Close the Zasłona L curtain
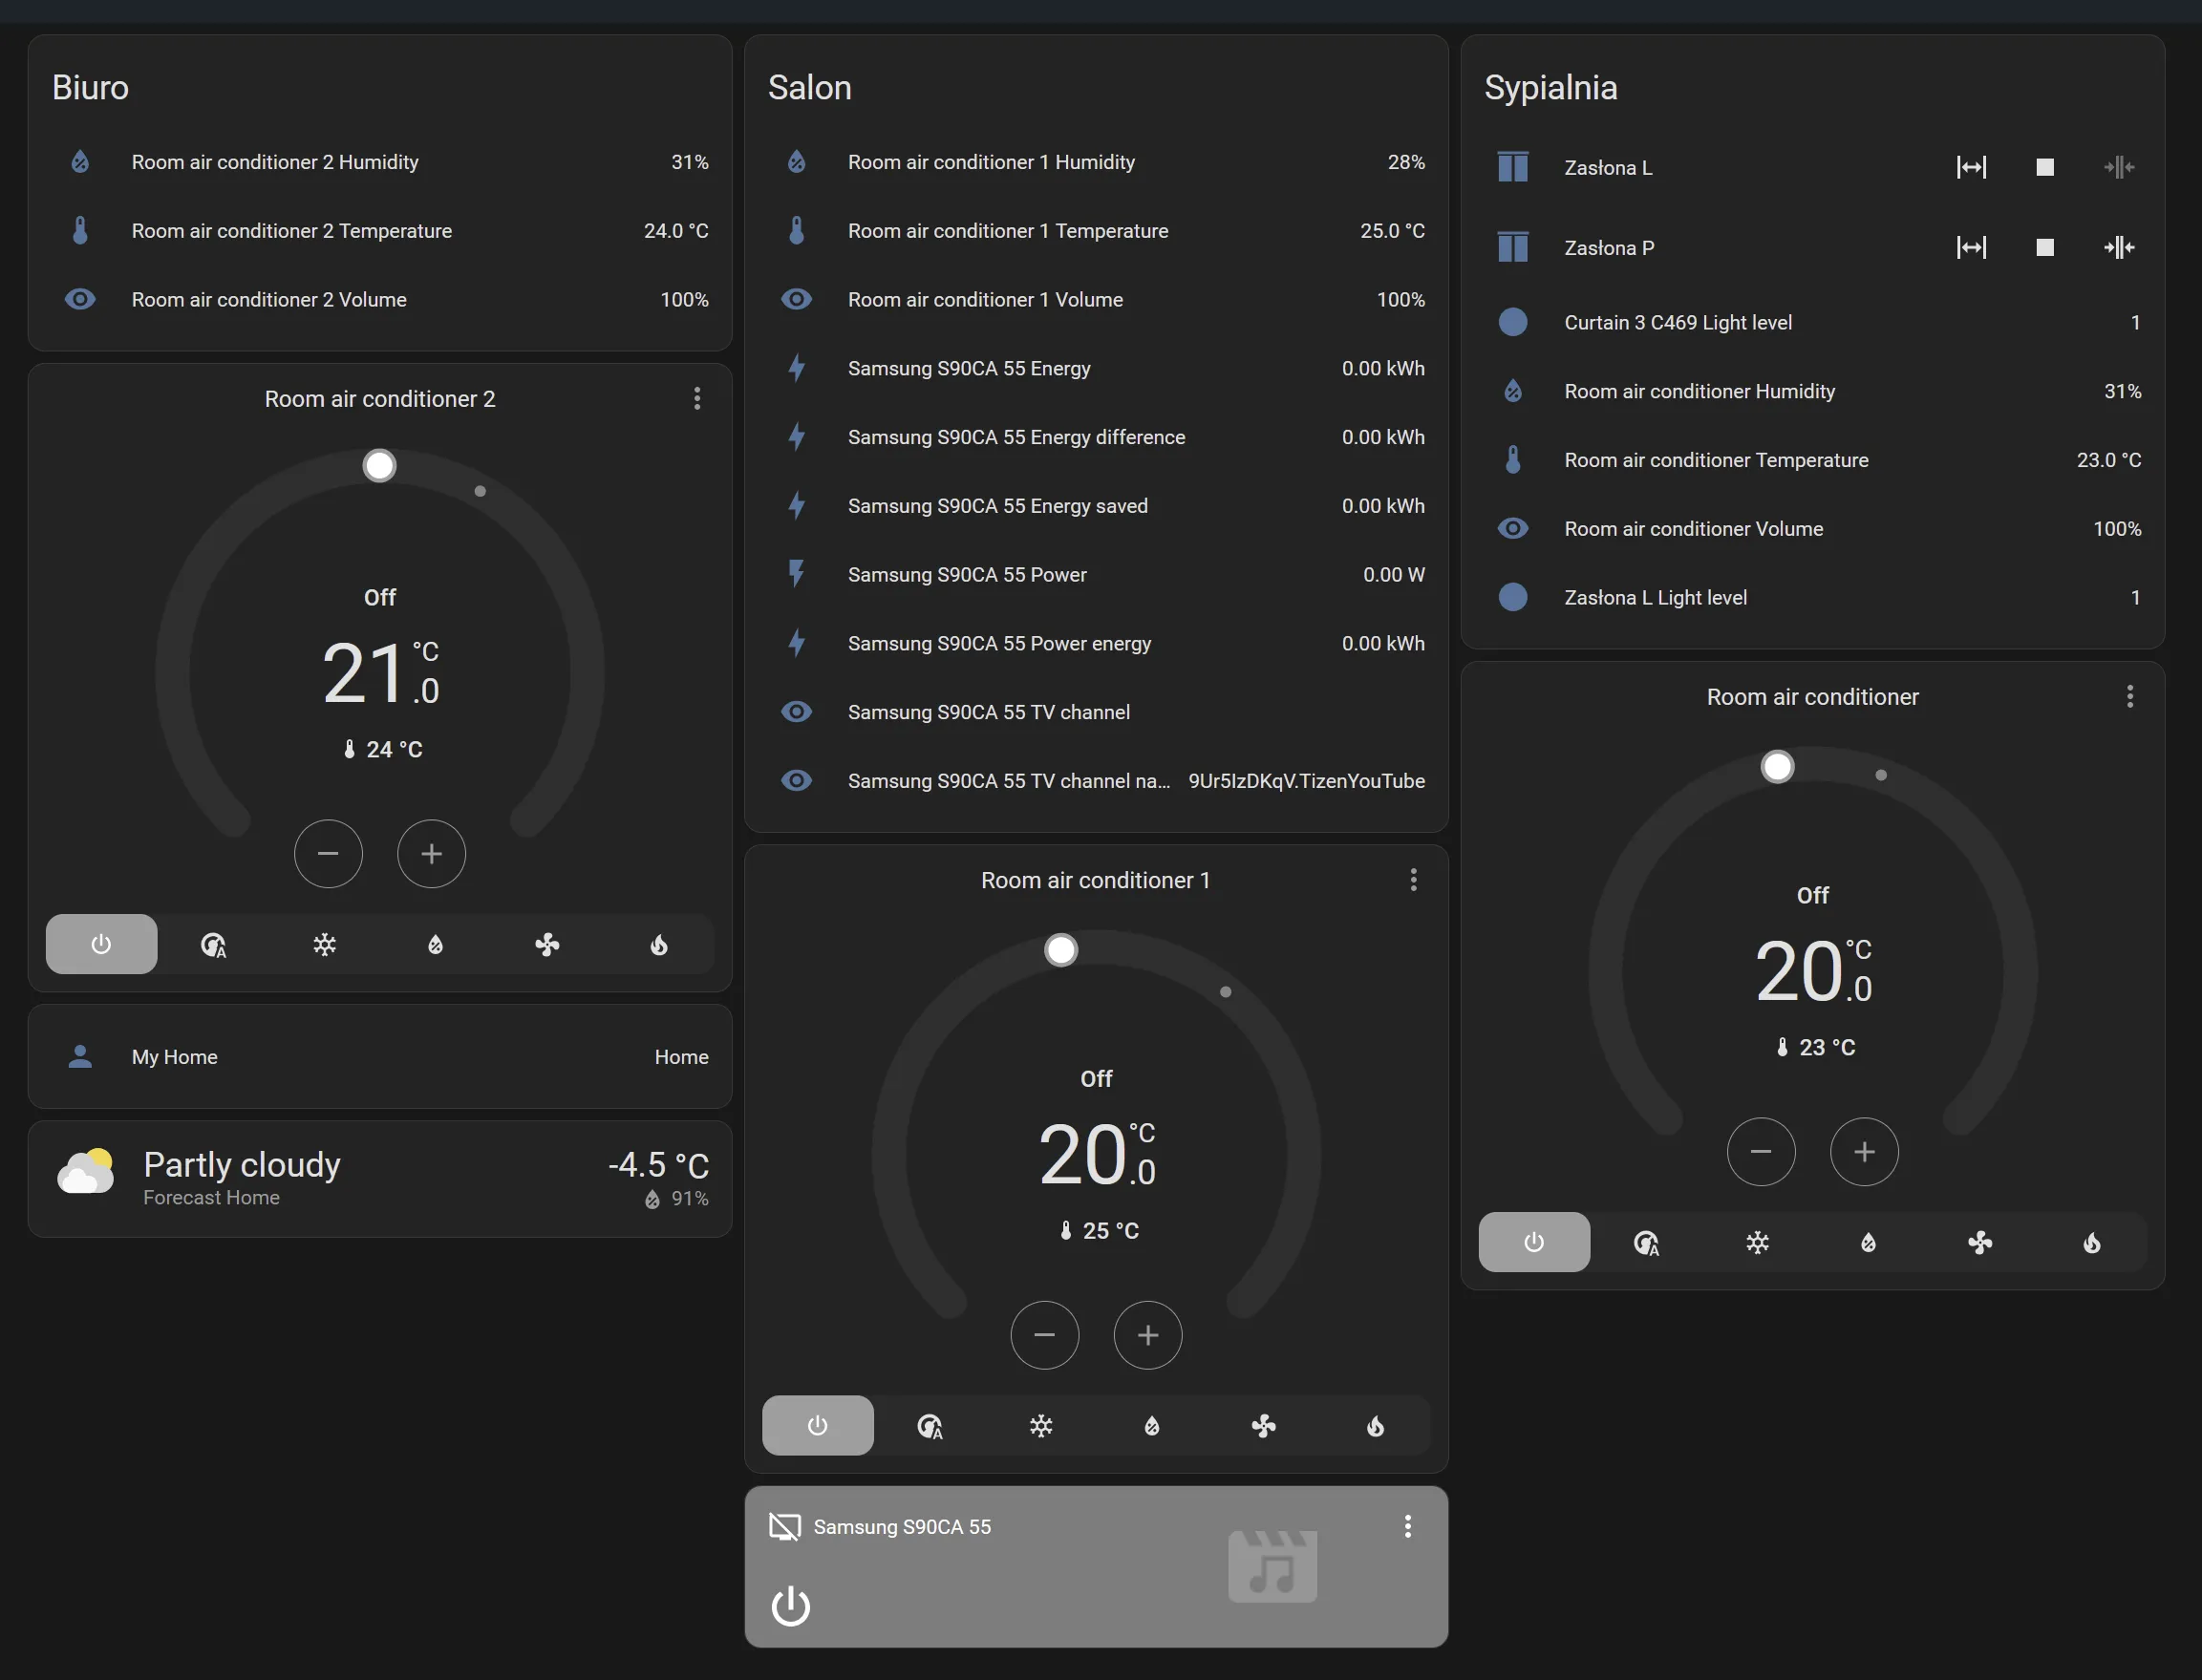Image resolution: width=2202 pixels, height=1680 pixels. 2119,167
